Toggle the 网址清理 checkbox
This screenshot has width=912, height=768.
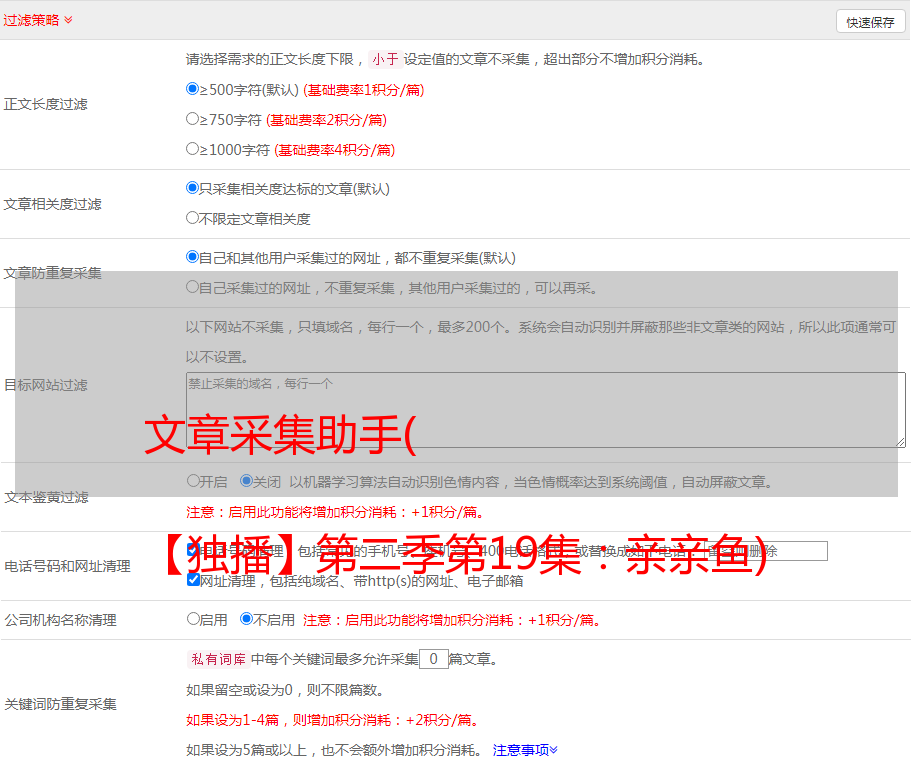coord(194,579)
